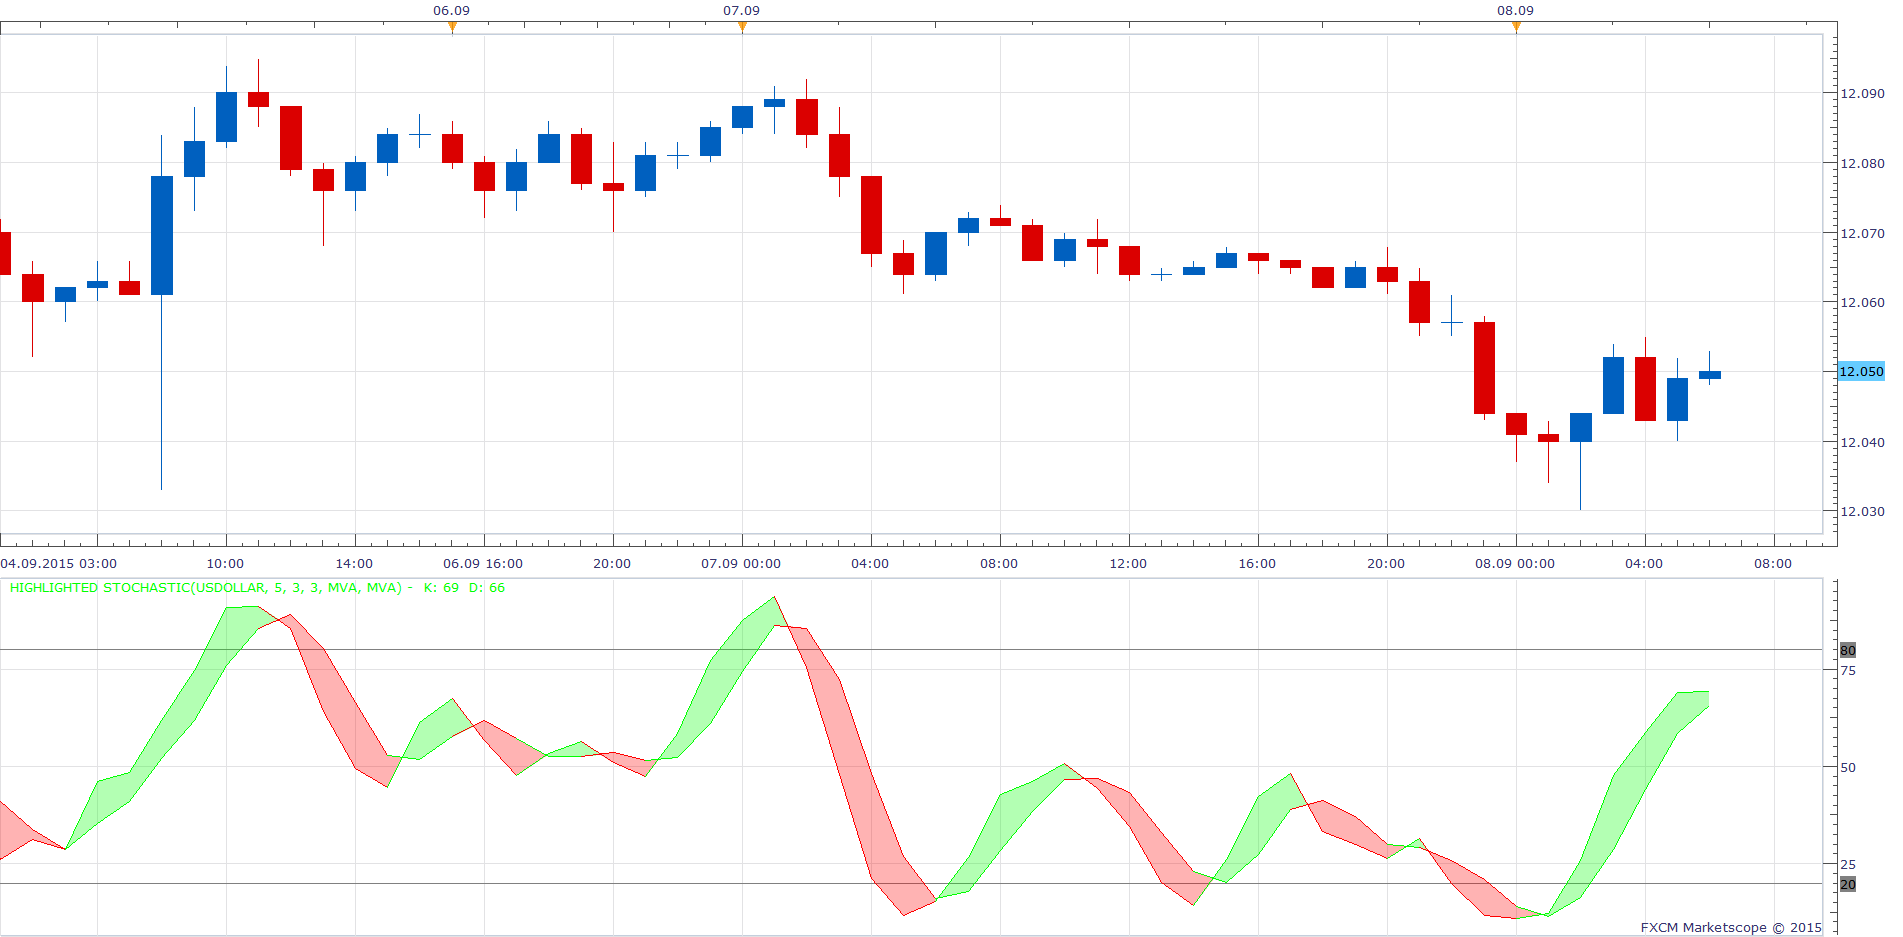
Task: Click the last blue candle near 12.050
Action: pos(1710,375)
